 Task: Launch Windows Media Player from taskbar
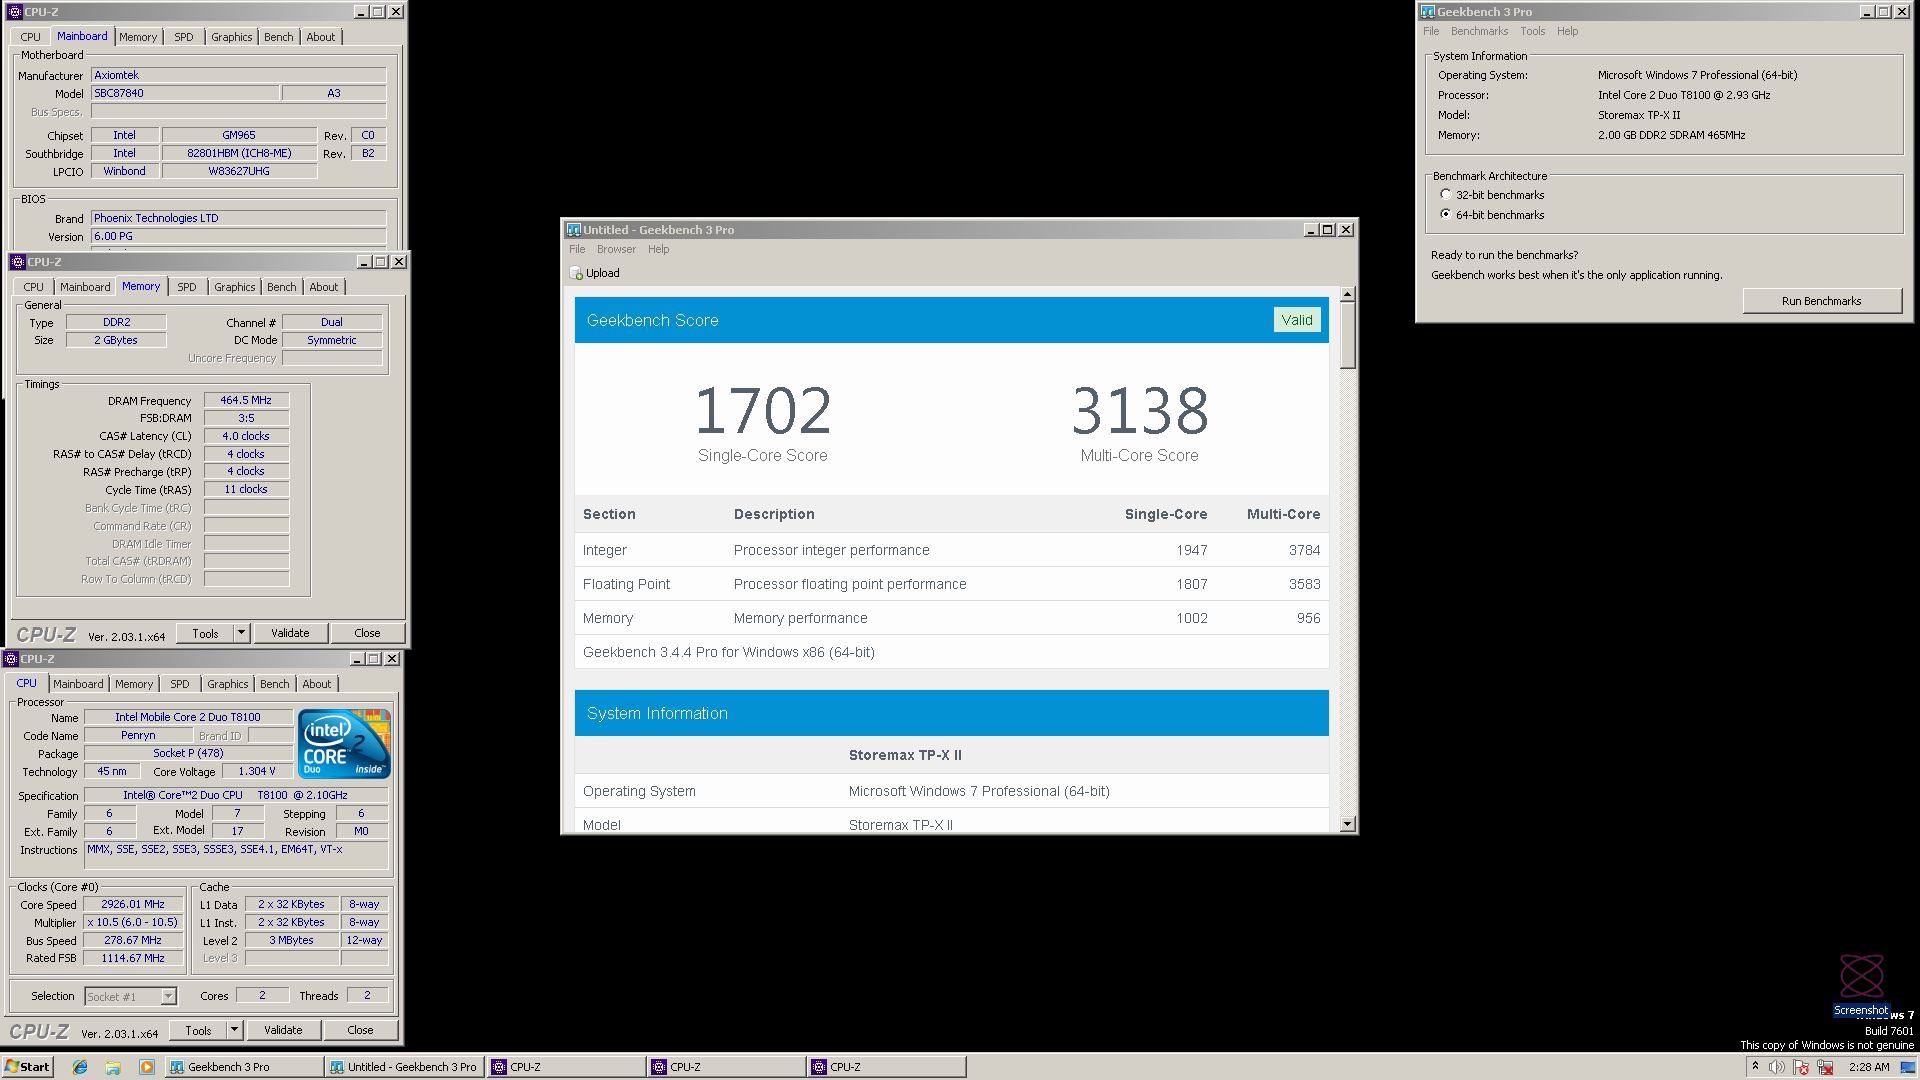(x=147, y=1067)
